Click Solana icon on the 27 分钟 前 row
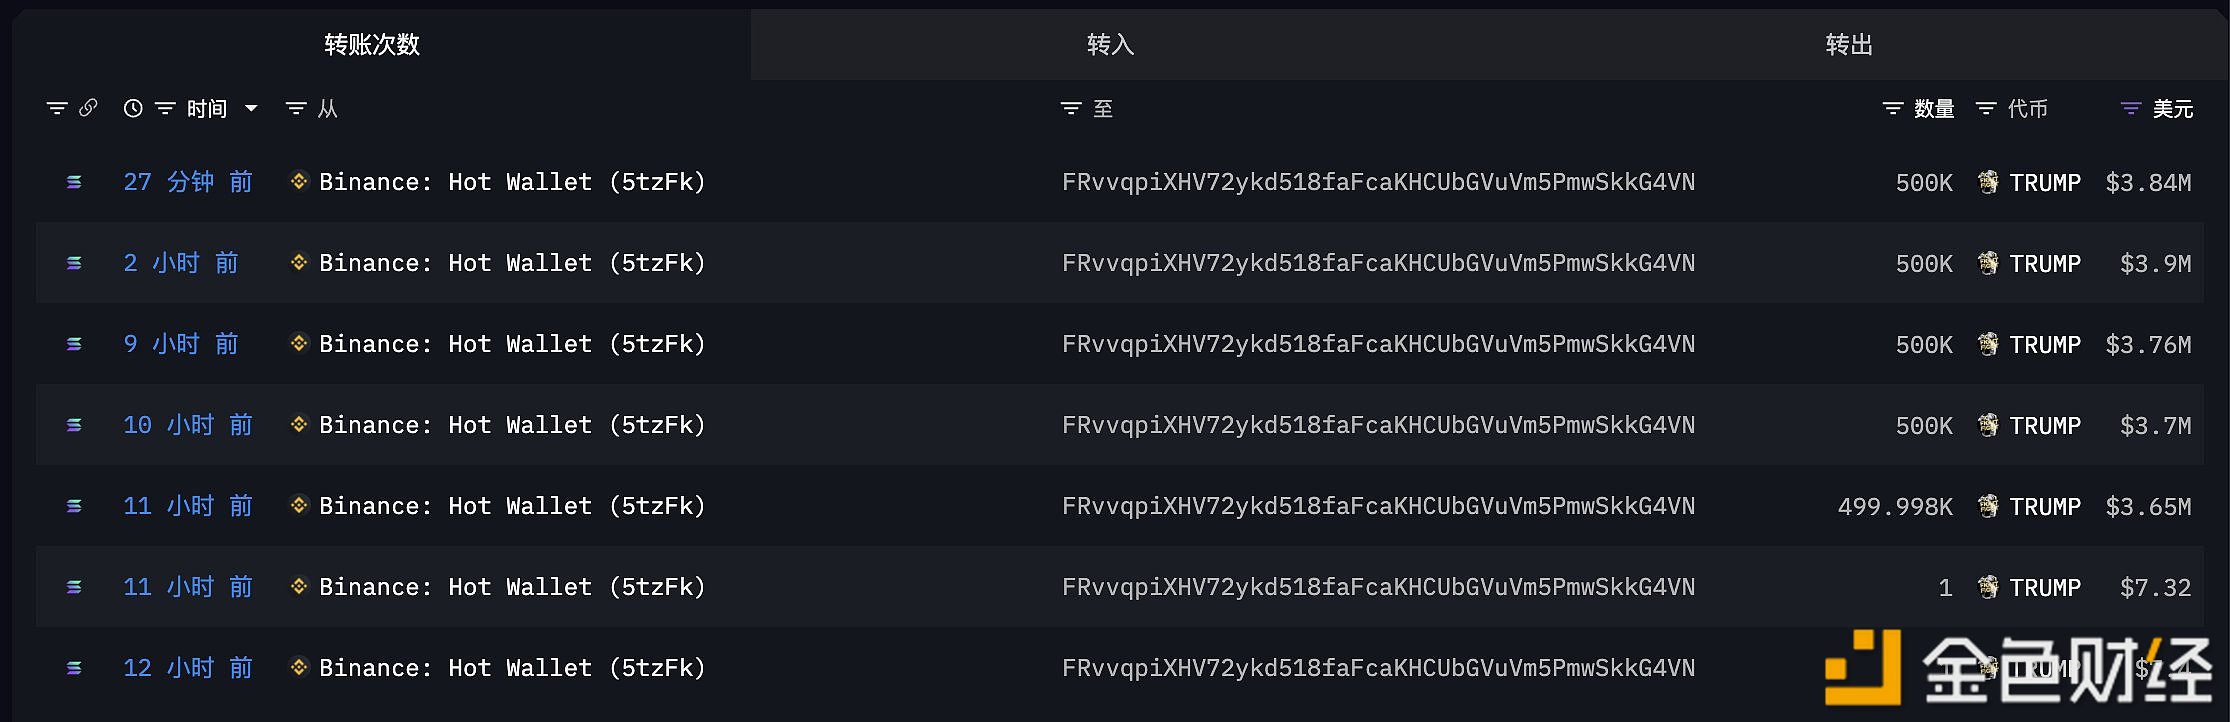 (74, 182)
